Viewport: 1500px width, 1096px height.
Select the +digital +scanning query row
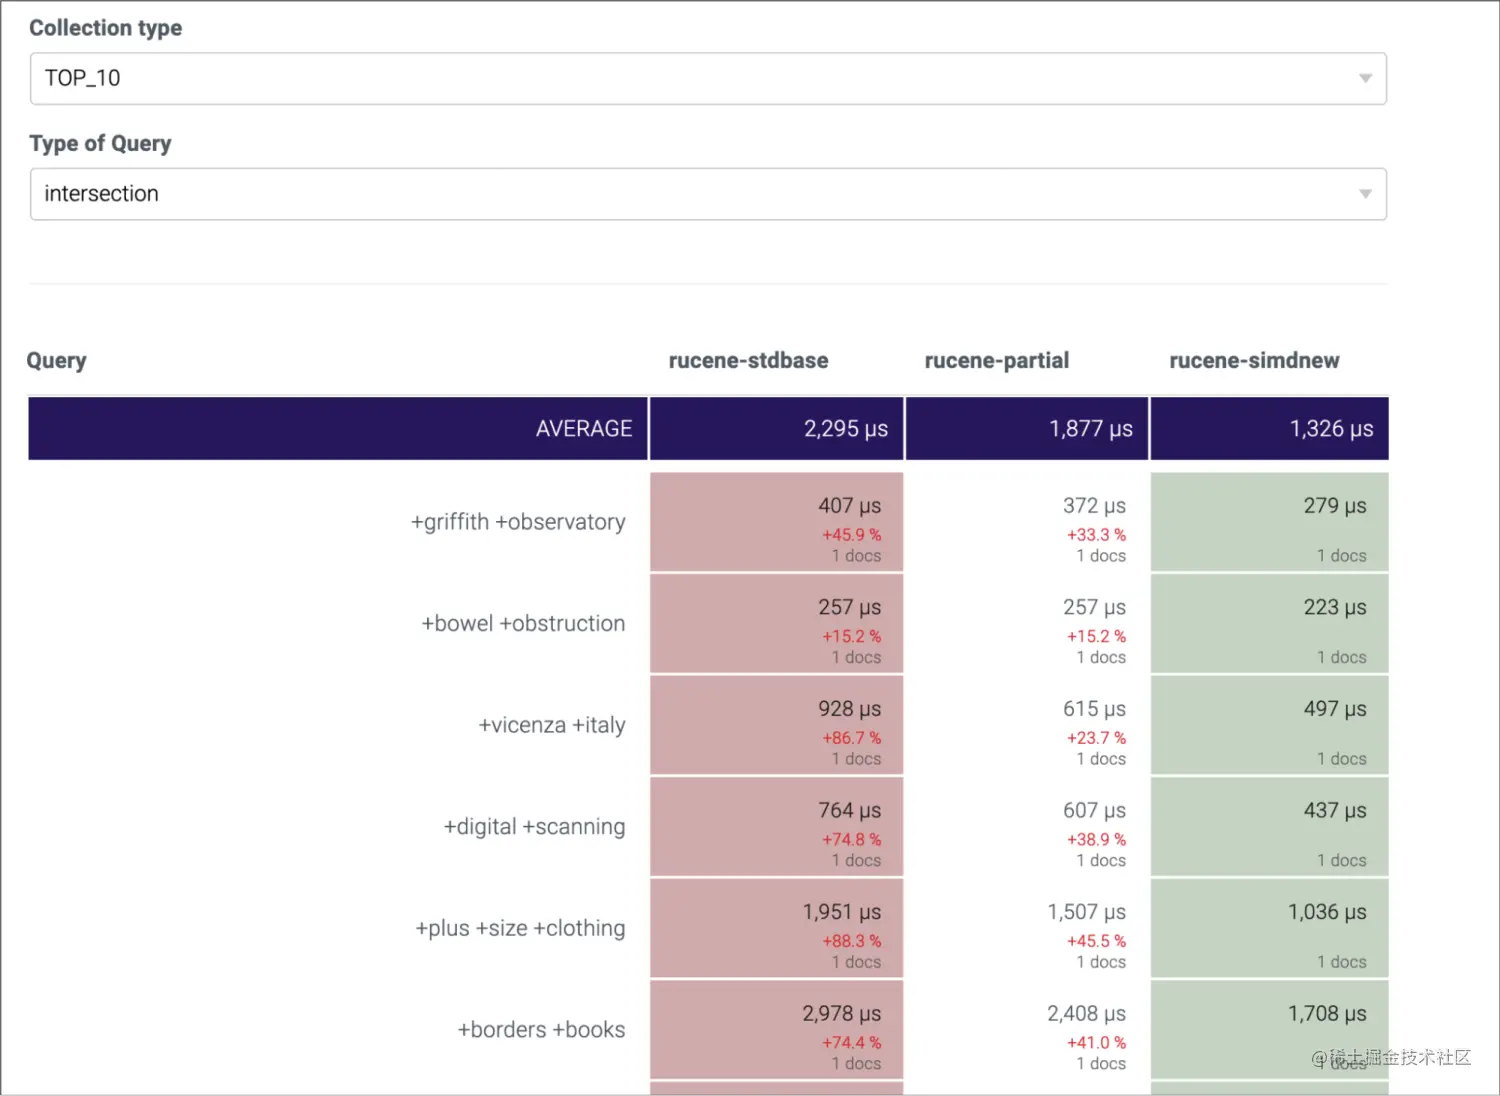[x=534, y=827]
